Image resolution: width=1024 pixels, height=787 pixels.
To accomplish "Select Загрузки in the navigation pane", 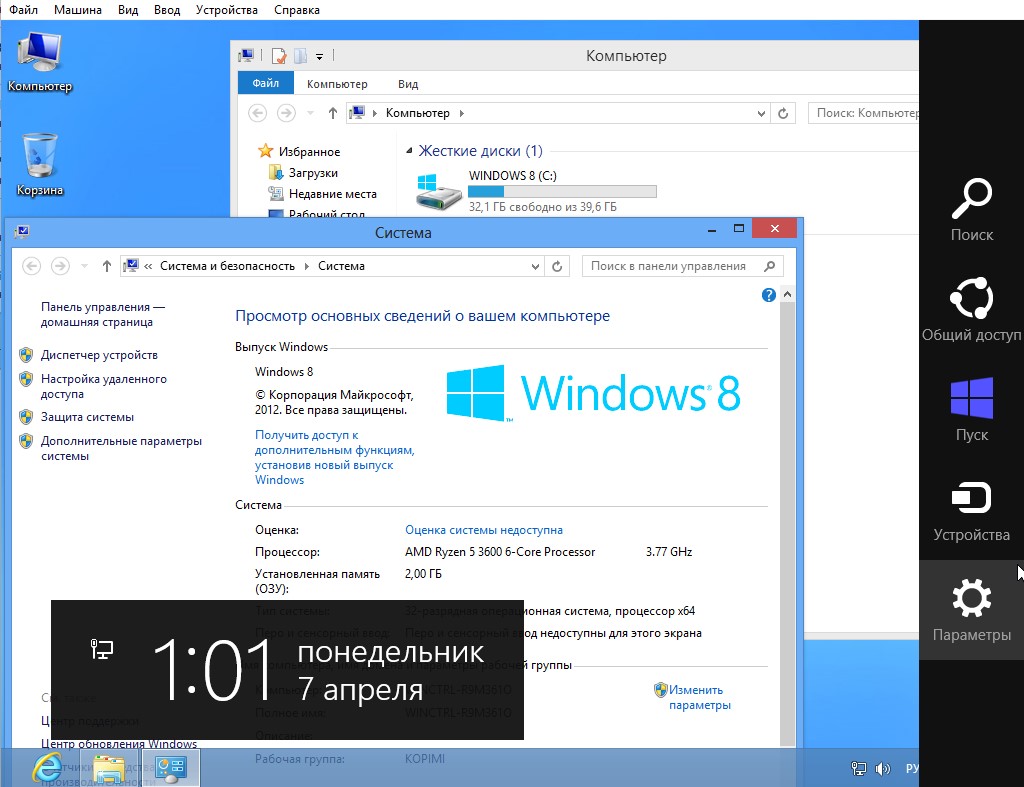I will (x=313, y=172).
